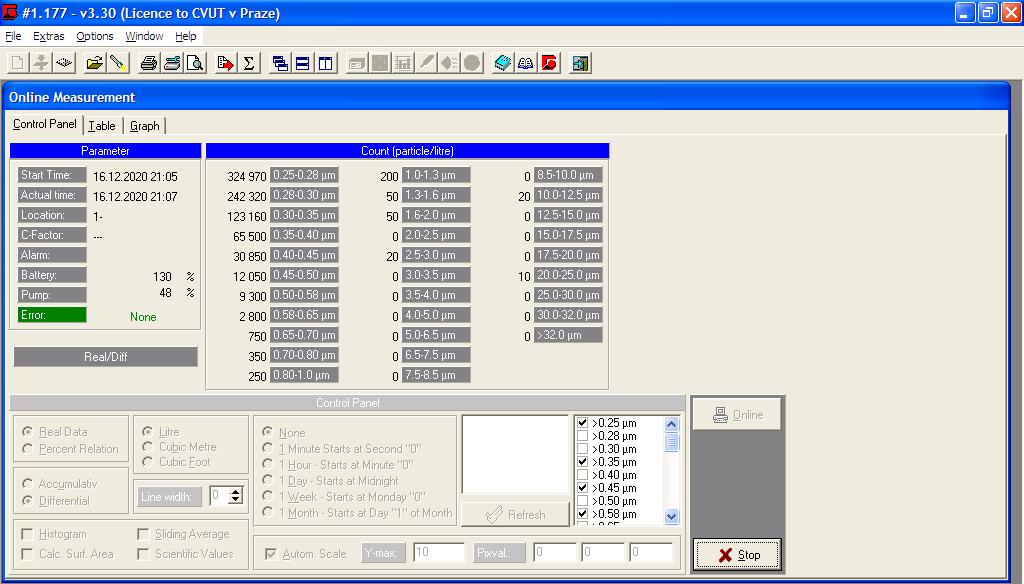Image resolution: width=1024 pixels, height=584 pixels.
Task: Open the Options menu
Action: coord(95,36)
